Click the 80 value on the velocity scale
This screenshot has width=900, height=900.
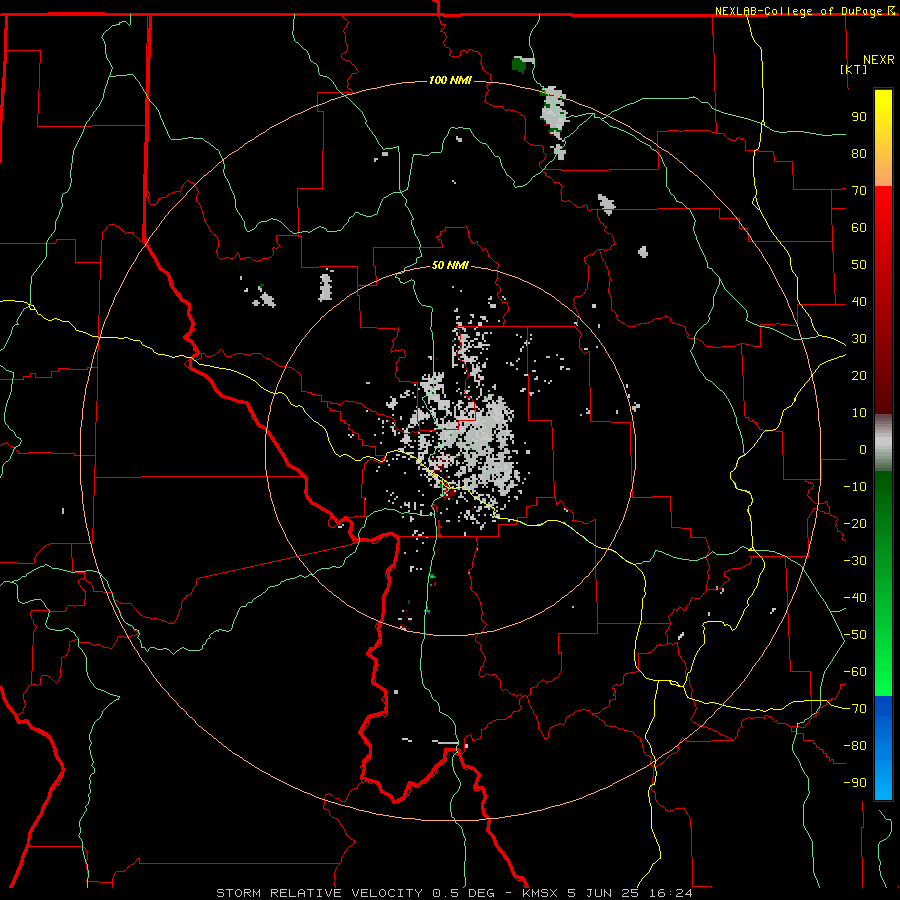click(859, 153)
